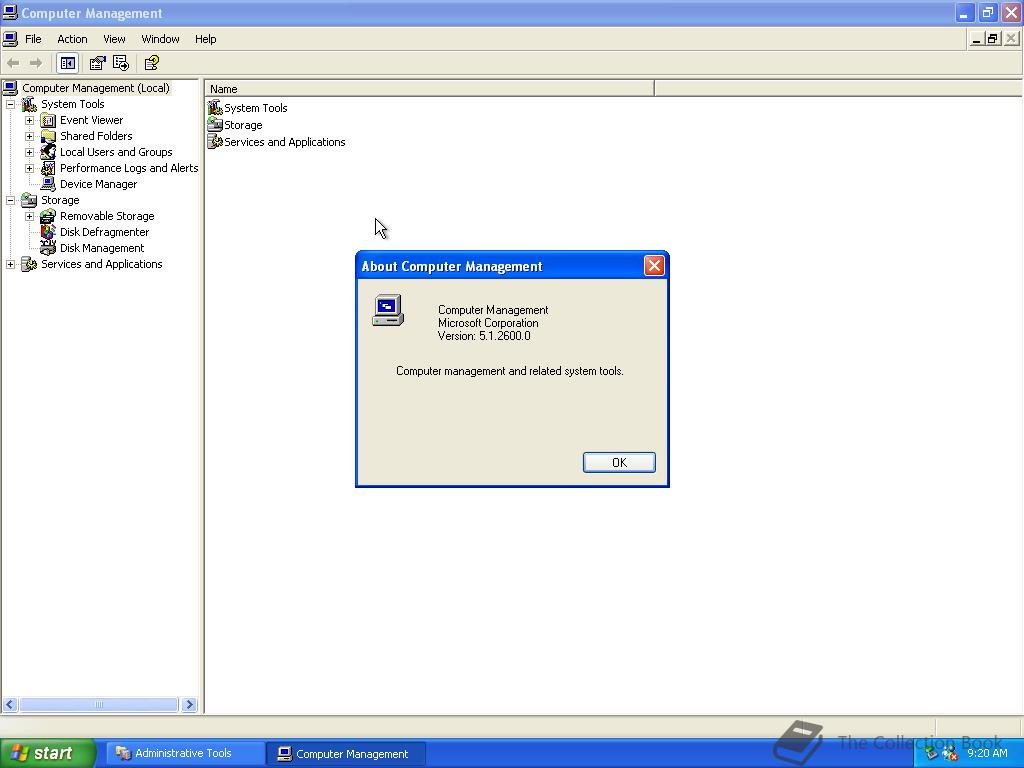Image resolution: width=1024 pixels, height=768 pixels.
Task: Click Computer Management taskbar button
Action: coord(345,753)
